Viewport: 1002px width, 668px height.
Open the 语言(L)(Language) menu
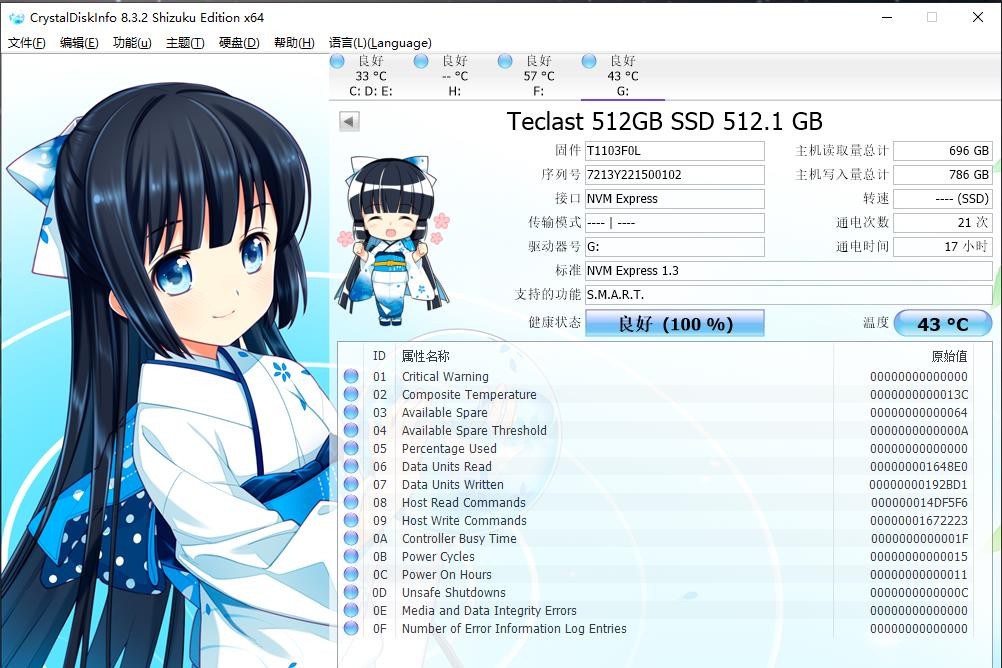[380, 43]
